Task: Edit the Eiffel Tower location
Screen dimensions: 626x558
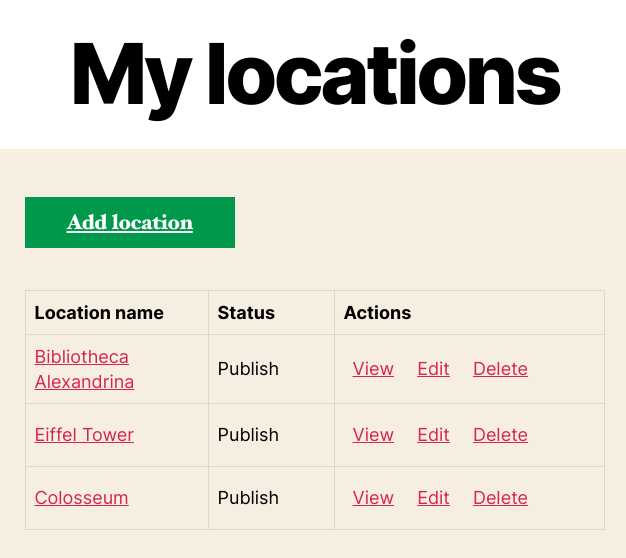Action: (x=433, y=435)
